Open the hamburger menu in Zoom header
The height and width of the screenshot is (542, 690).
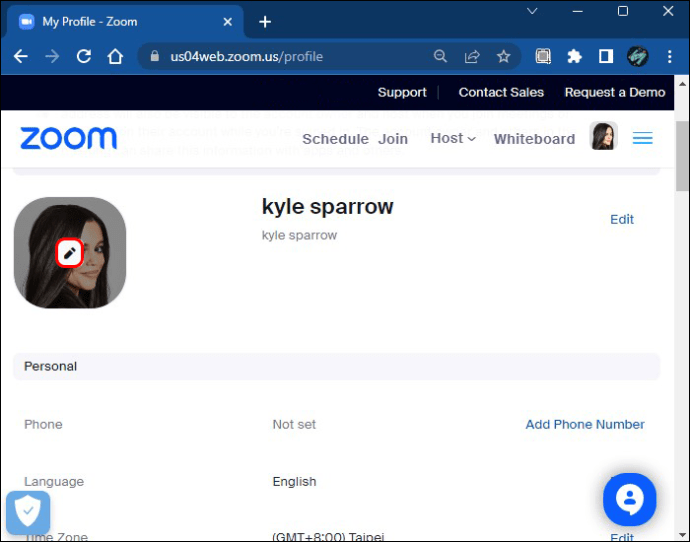(642, 139)
